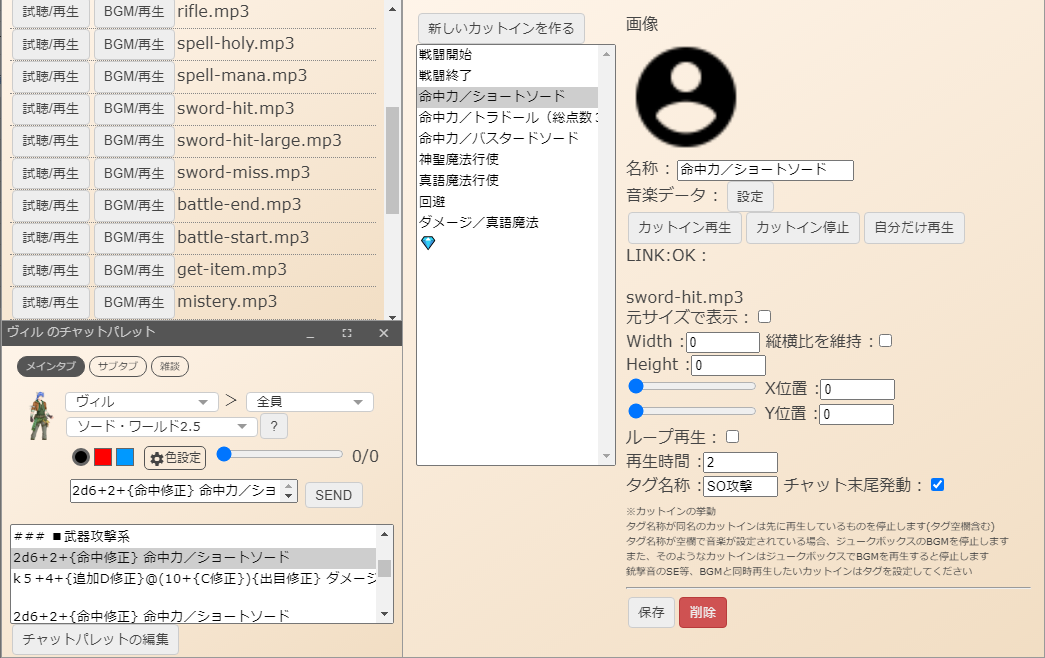The height and width of the screenshot is (658, 1045).
Task: Select the blue diamond cut-in list entry
Action: point(428,242)
